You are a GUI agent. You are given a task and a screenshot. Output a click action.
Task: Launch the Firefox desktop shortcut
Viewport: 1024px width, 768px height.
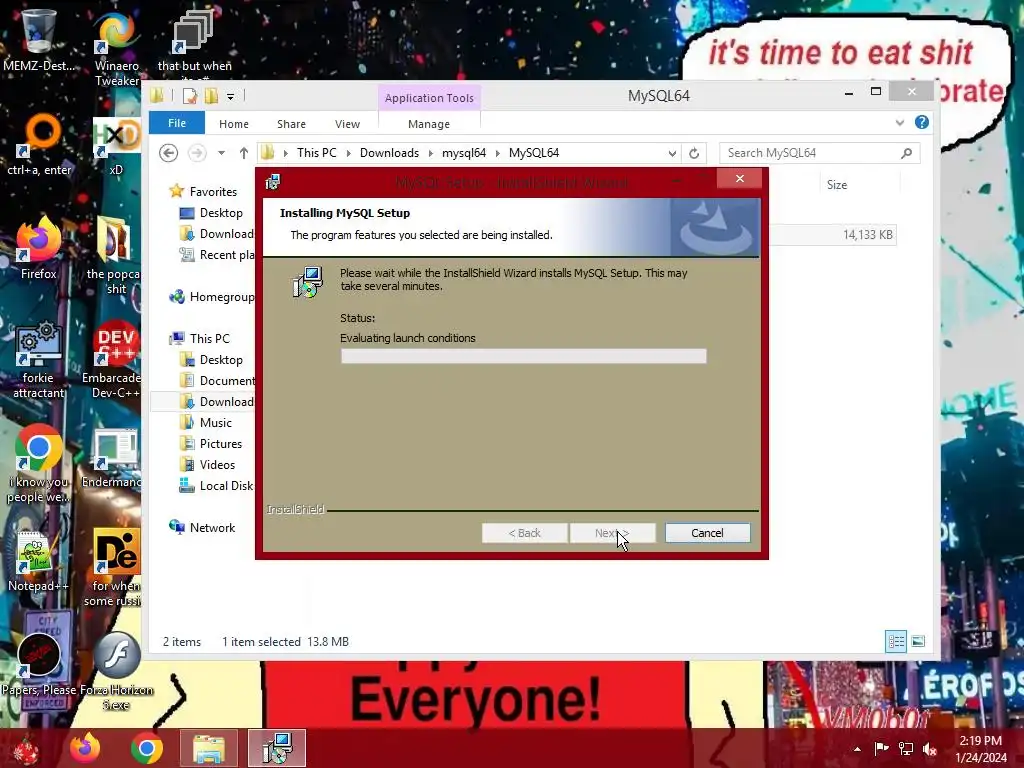coord(39,248)
